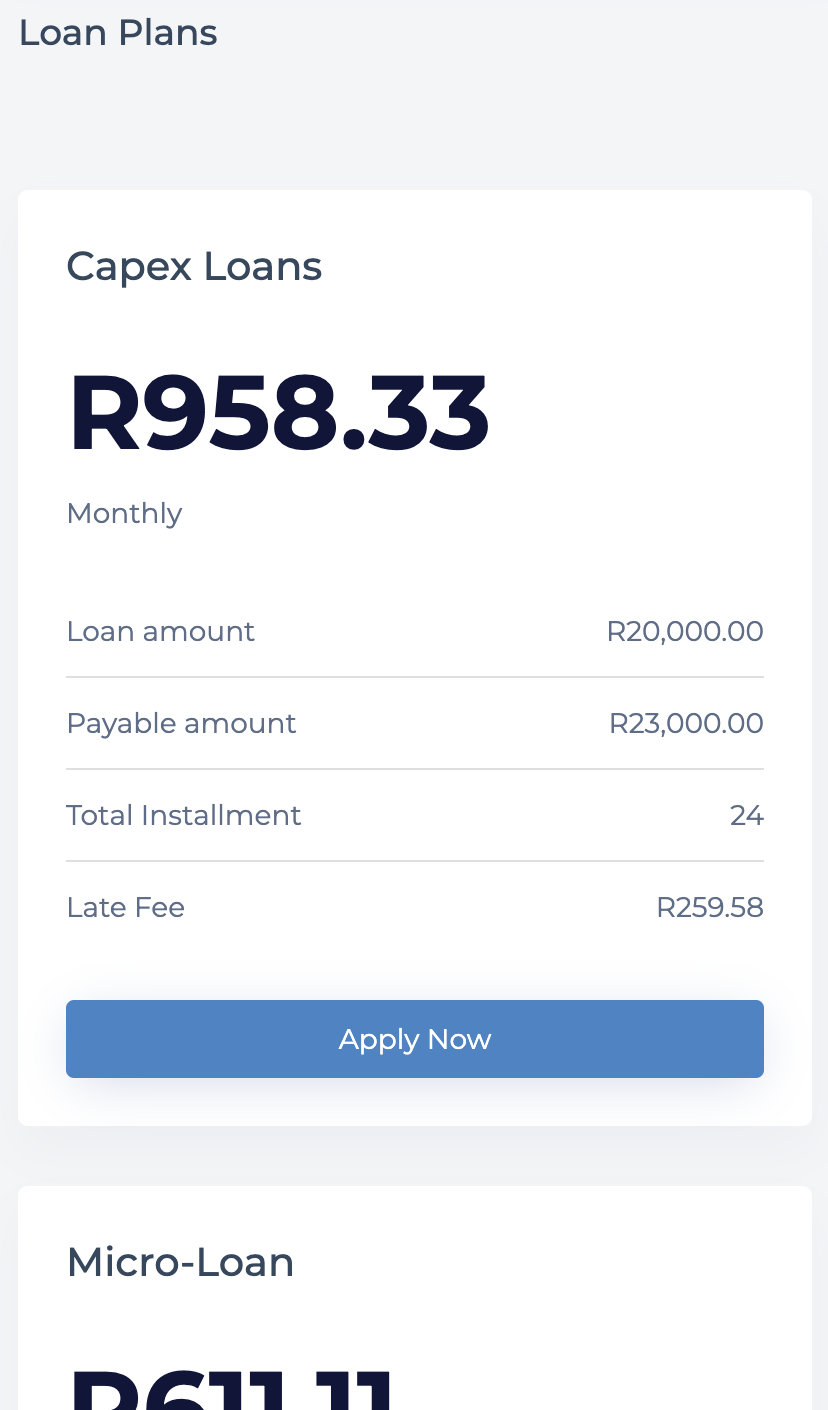Image resolution: width=828 pixels, height=1410 pixels.
Task: Select the R23,000.00 payable value
Action: (x=686, y=724)
